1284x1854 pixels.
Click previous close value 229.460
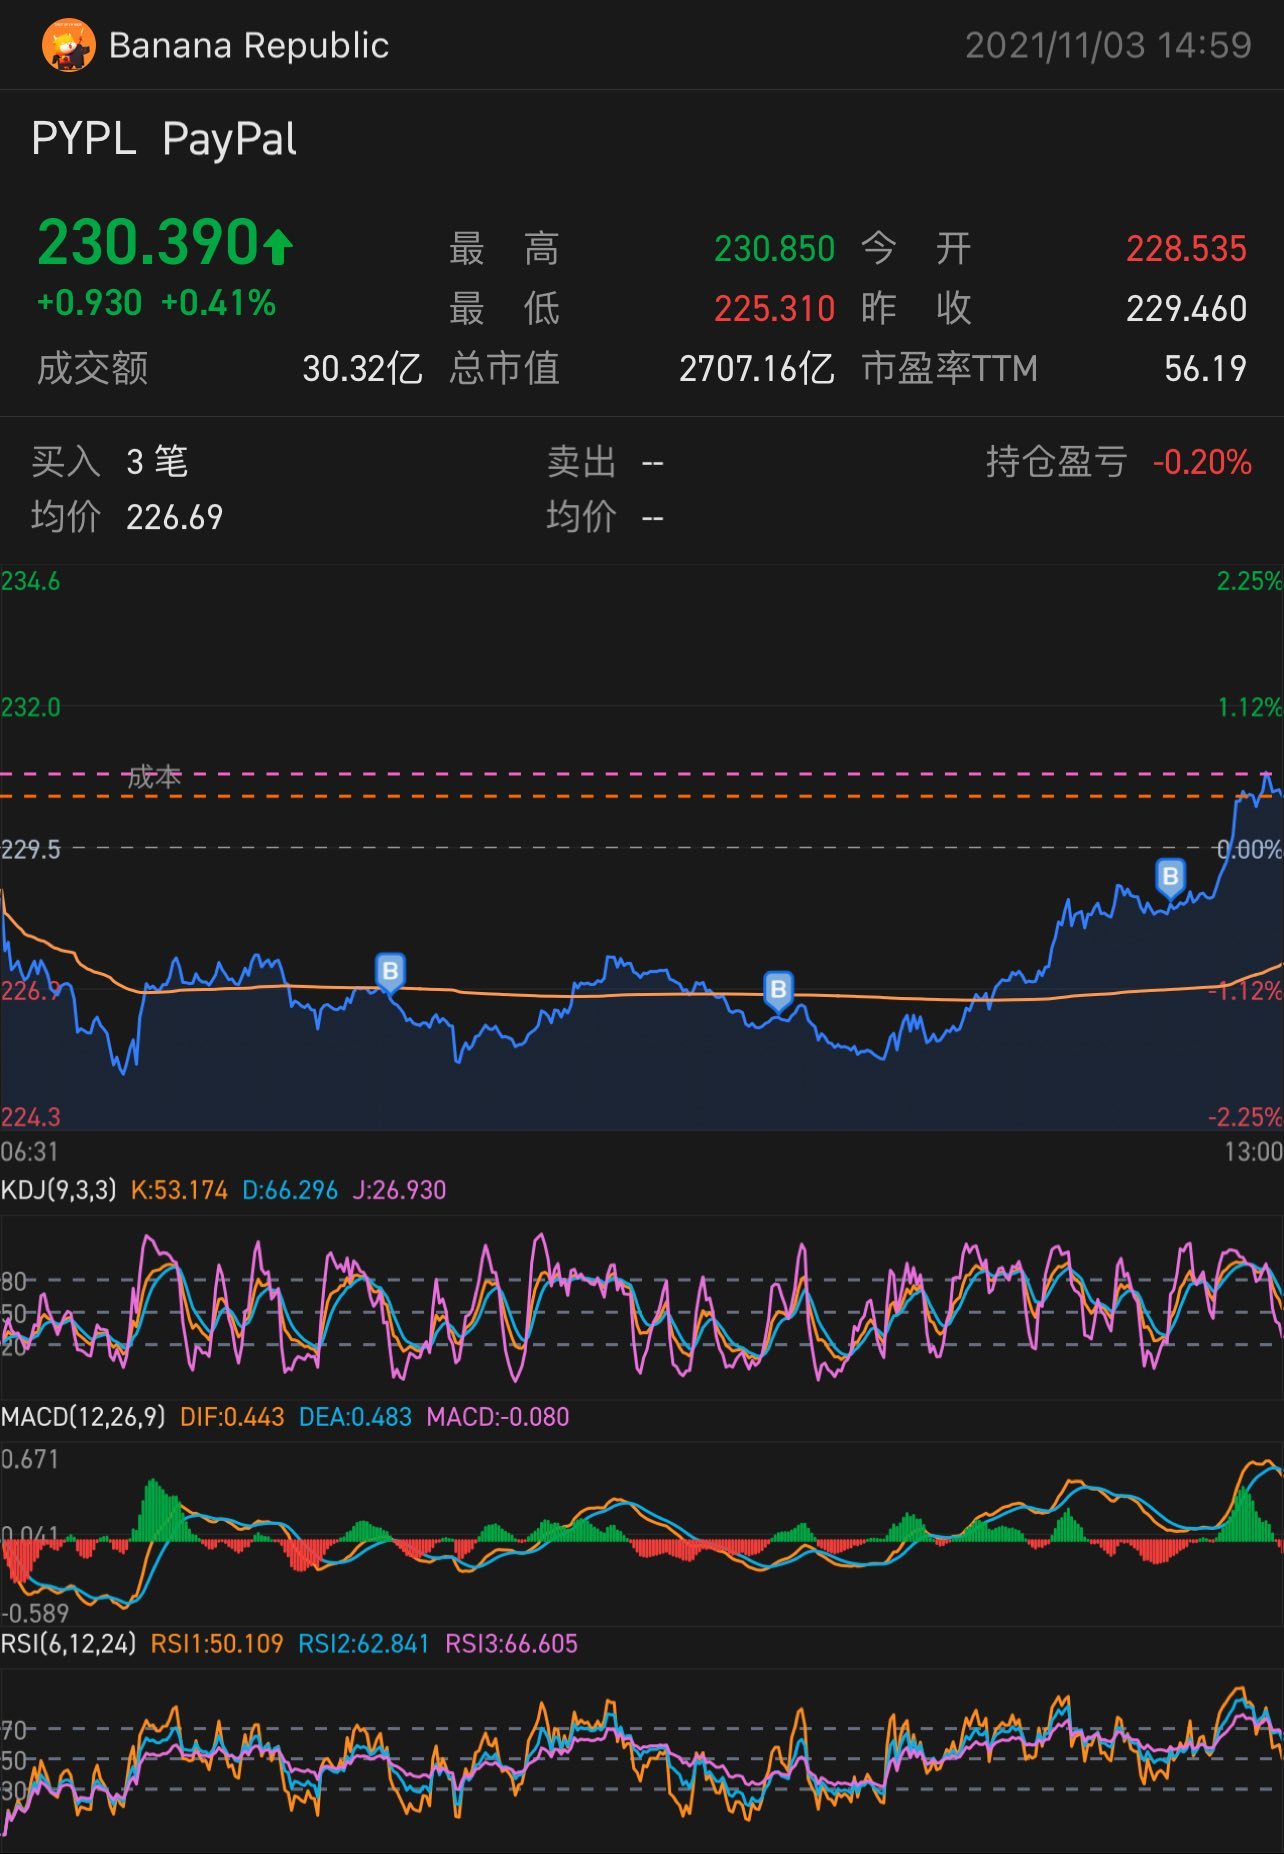(1186, 309)
